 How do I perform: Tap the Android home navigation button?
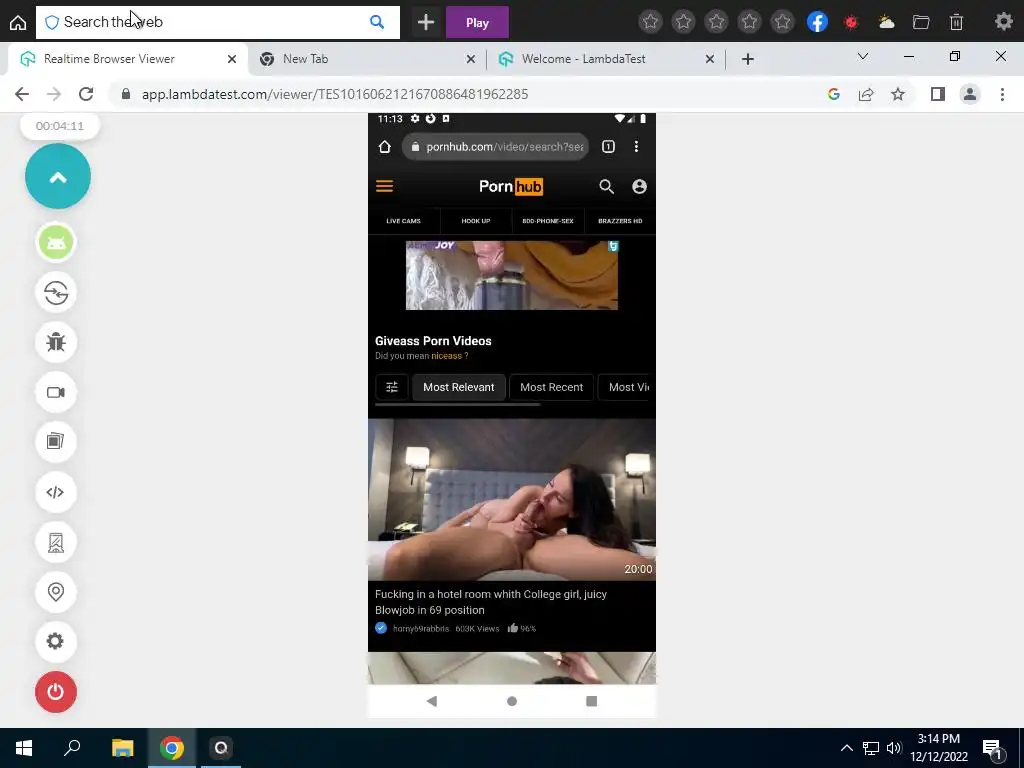coord(512,701)
